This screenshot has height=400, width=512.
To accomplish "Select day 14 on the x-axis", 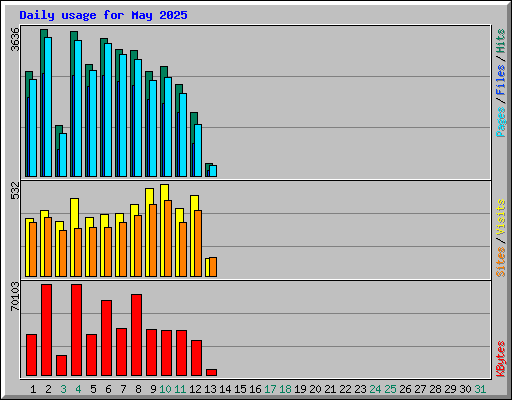I will coord(225,389).
